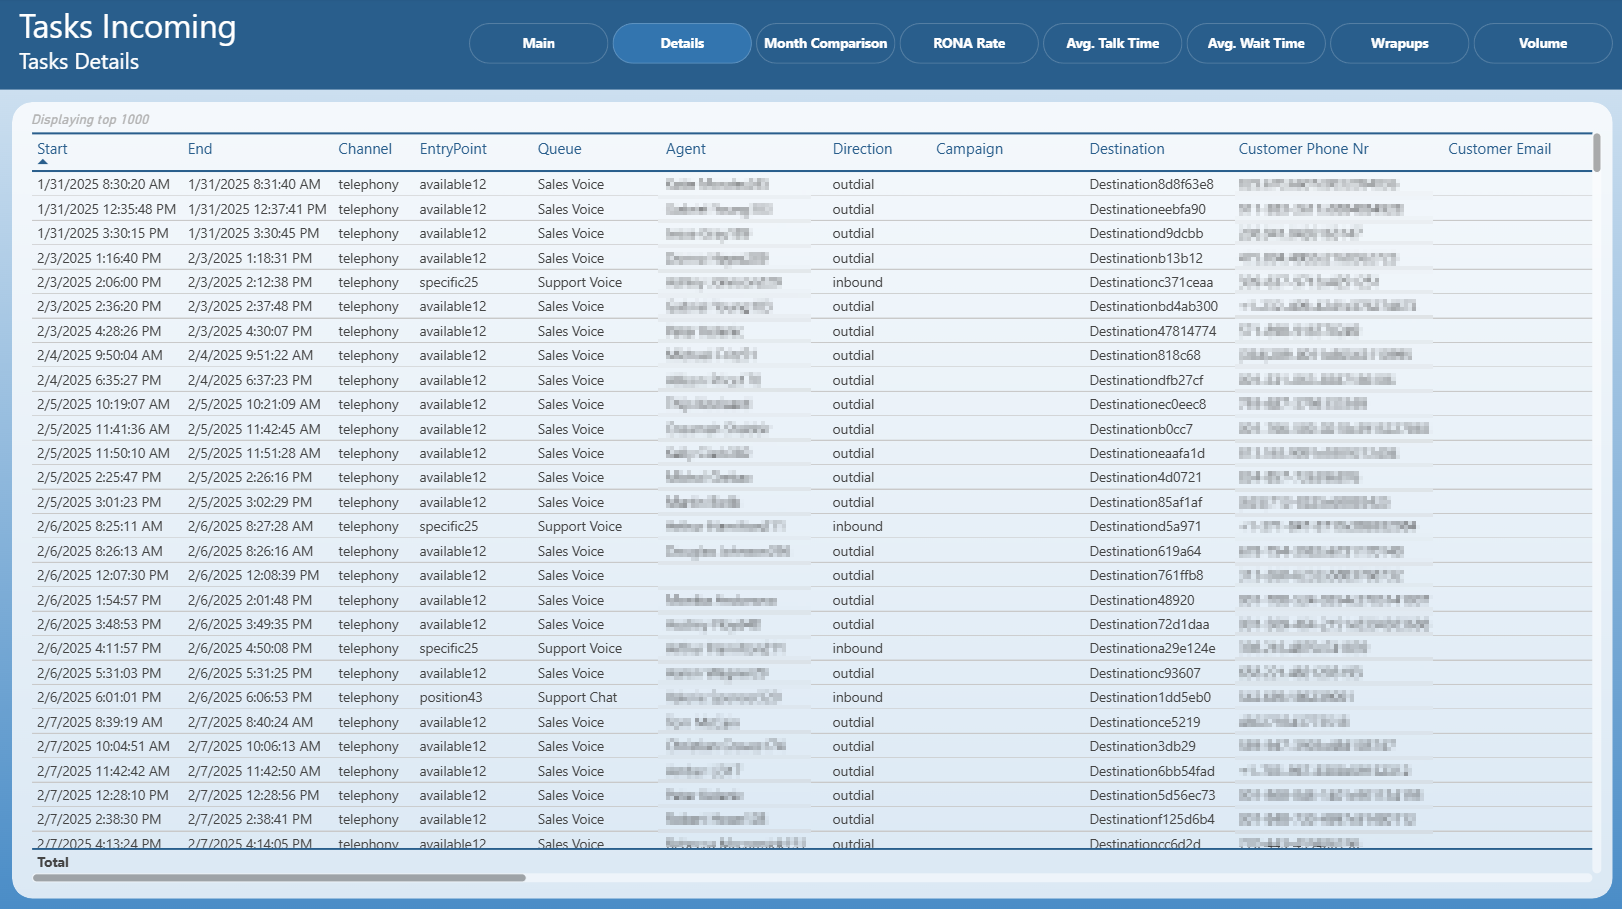Select Support Voice in 2/3/2025 2:06:00 PM row
The height and width of the screenshot is (909, 1622).
click(x=579, y=283)
